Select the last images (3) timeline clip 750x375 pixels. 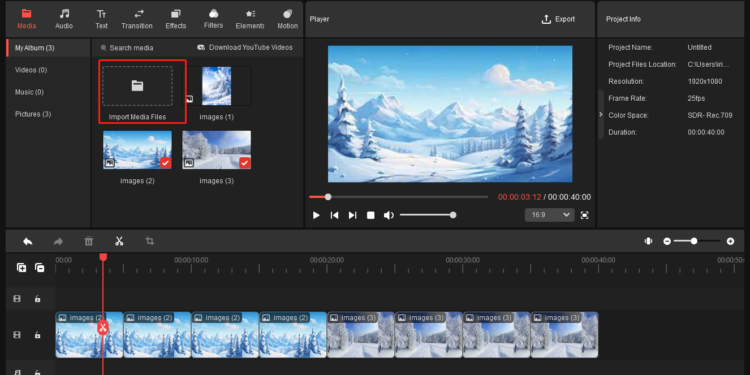tap(564, 335)
